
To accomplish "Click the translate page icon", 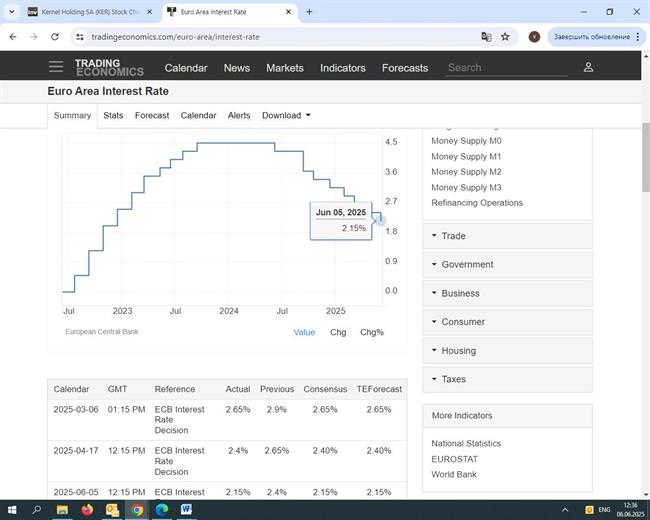I will click(x=486, y=37).
